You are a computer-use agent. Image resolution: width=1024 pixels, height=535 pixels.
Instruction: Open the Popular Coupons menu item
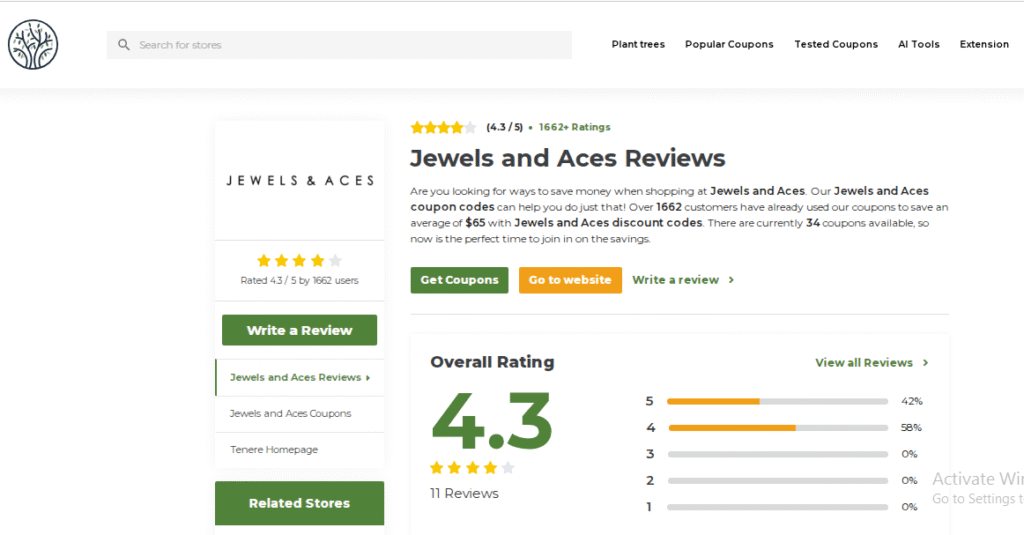tap(729, 45)
